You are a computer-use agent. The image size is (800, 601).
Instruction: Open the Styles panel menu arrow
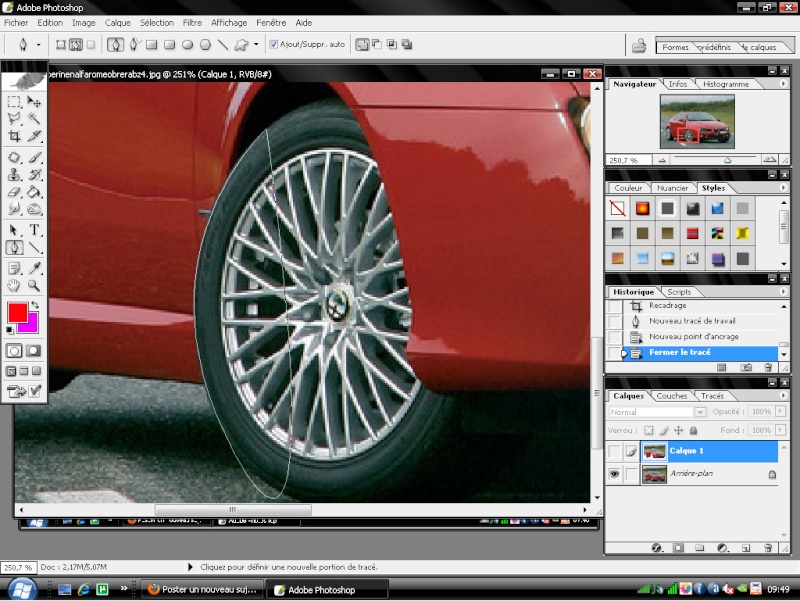click(783, 188)
